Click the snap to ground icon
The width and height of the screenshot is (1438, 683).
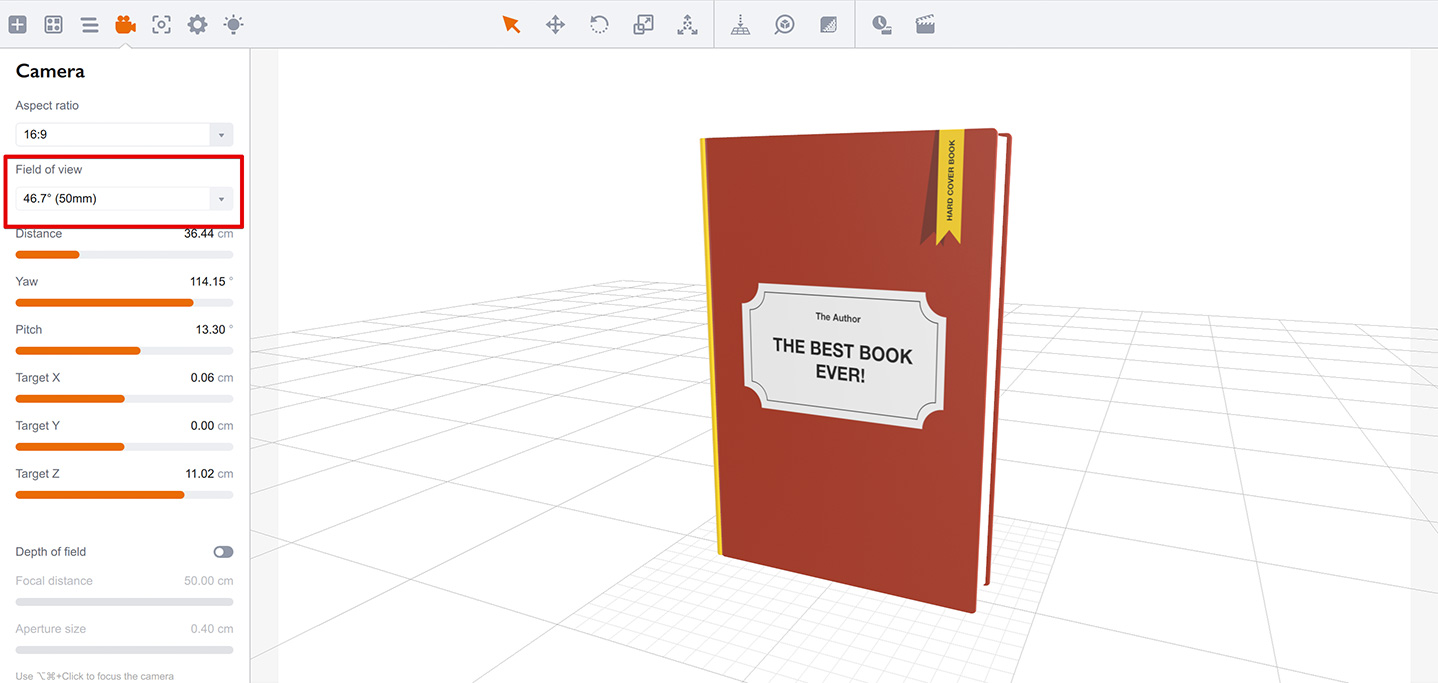[740, 24]
